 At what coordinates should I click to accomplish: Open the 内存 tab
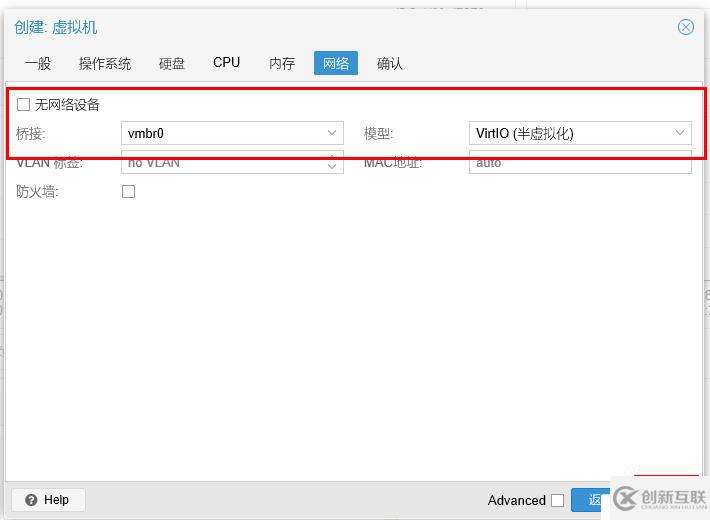(282, 63)
